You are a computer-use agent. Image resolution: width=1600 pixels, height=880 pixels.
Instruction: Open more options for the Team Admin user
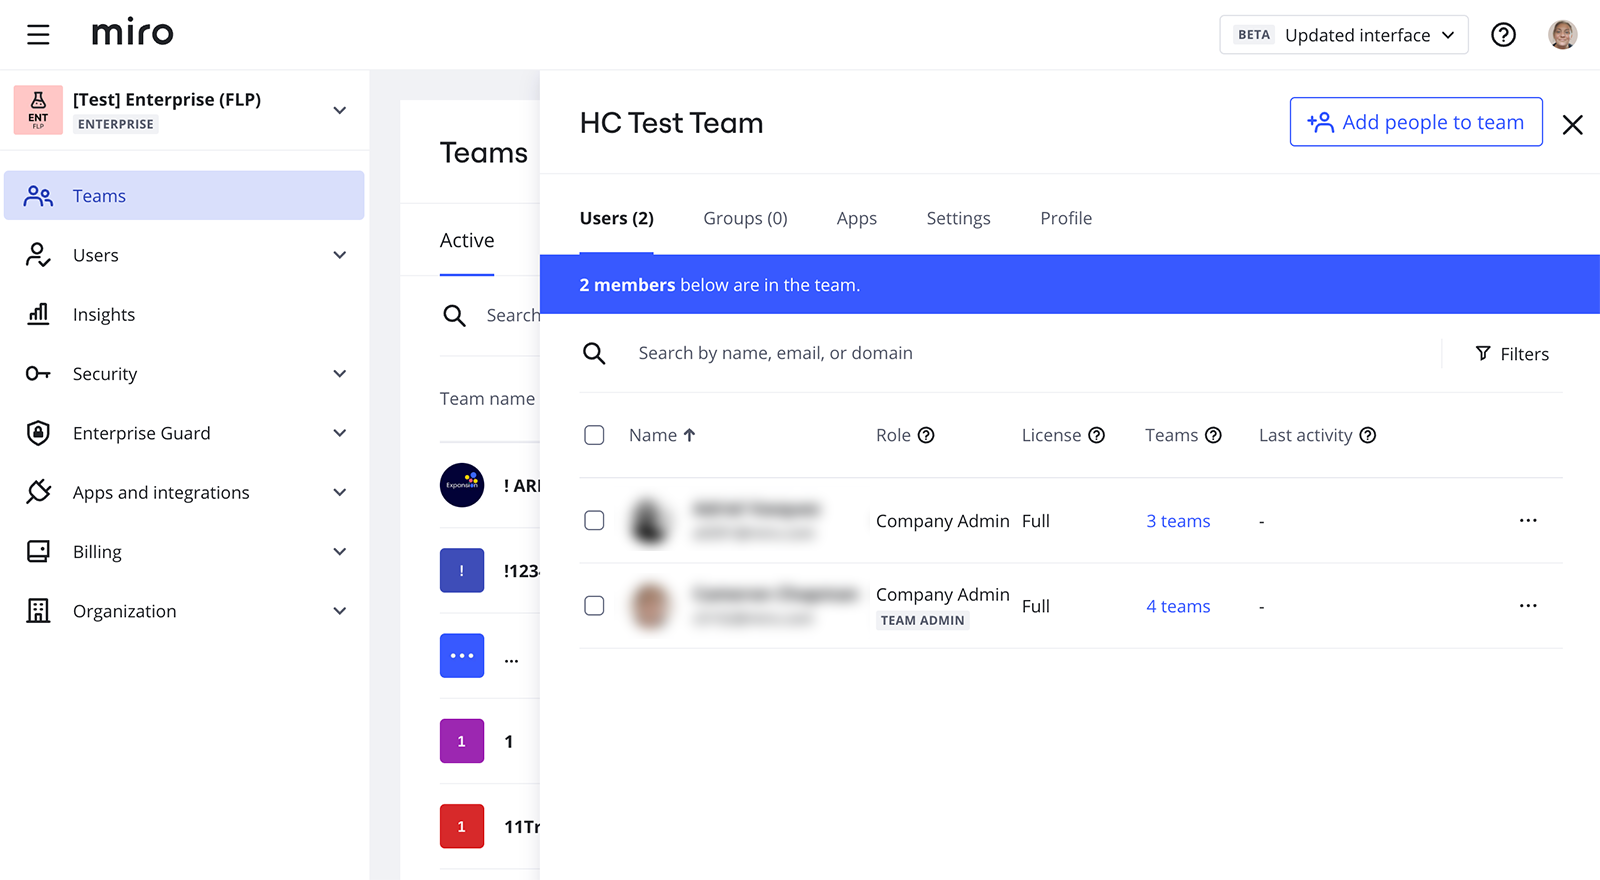(x=1527, y=606)
